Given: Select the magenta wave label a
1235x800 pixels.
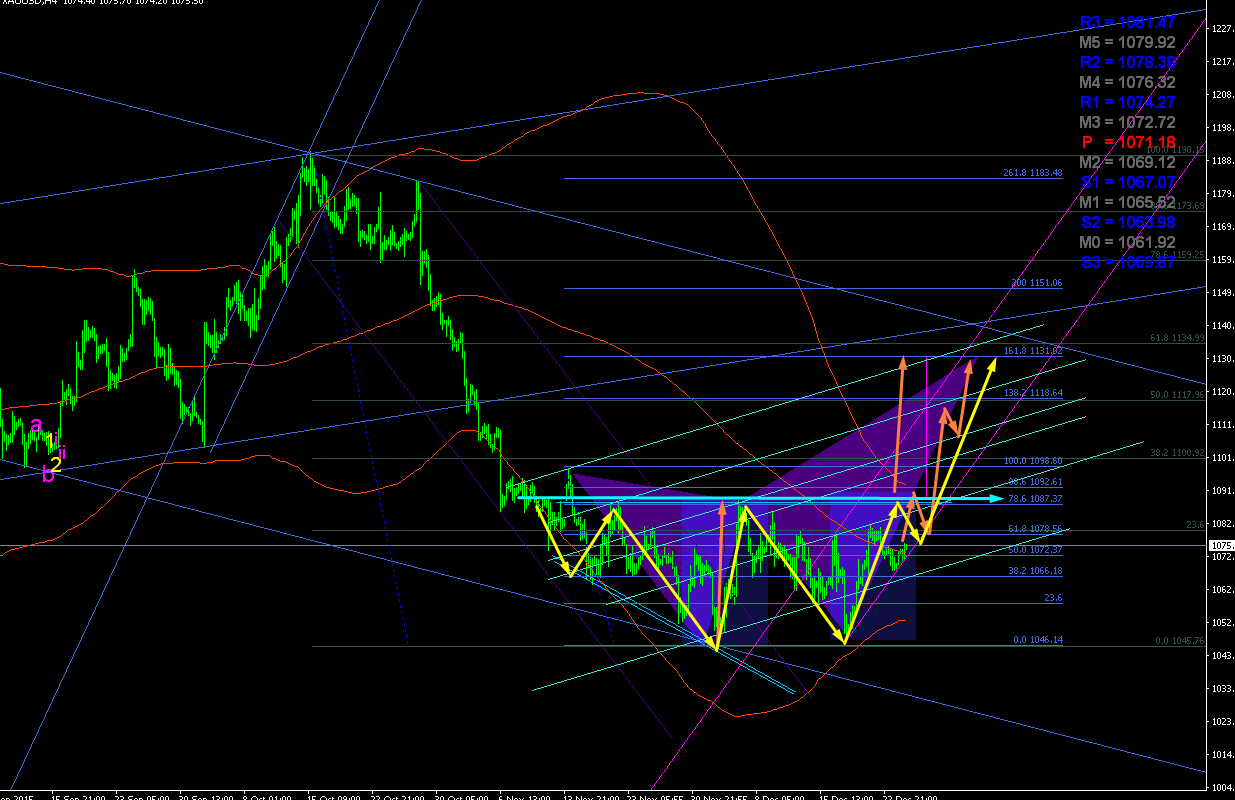Looking at the screenshot, I should click(36, 425).
